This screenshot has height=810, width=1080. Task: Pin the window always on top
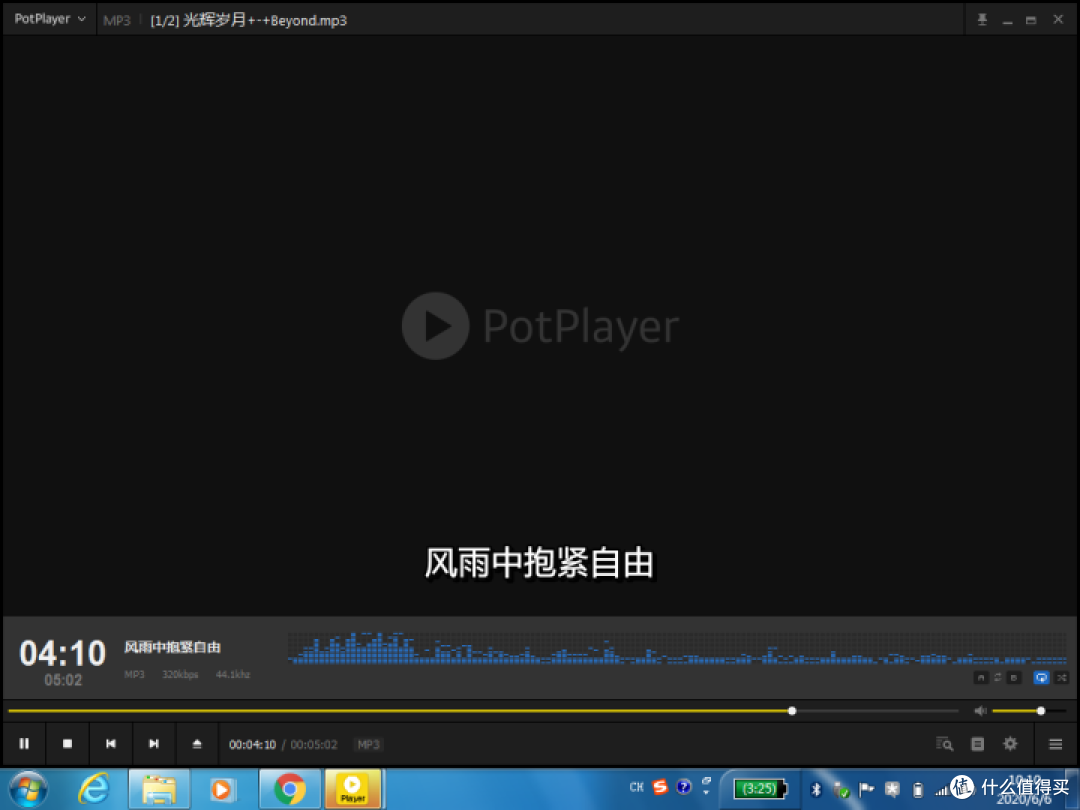point(982,20)
